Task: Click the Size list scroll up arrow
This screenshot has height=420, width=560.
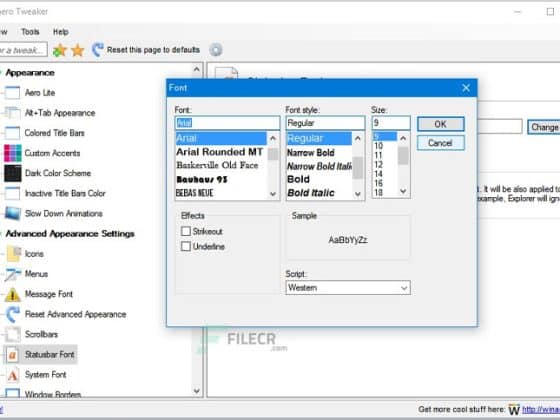Action: pyautogui.click(x=403, y=138)
